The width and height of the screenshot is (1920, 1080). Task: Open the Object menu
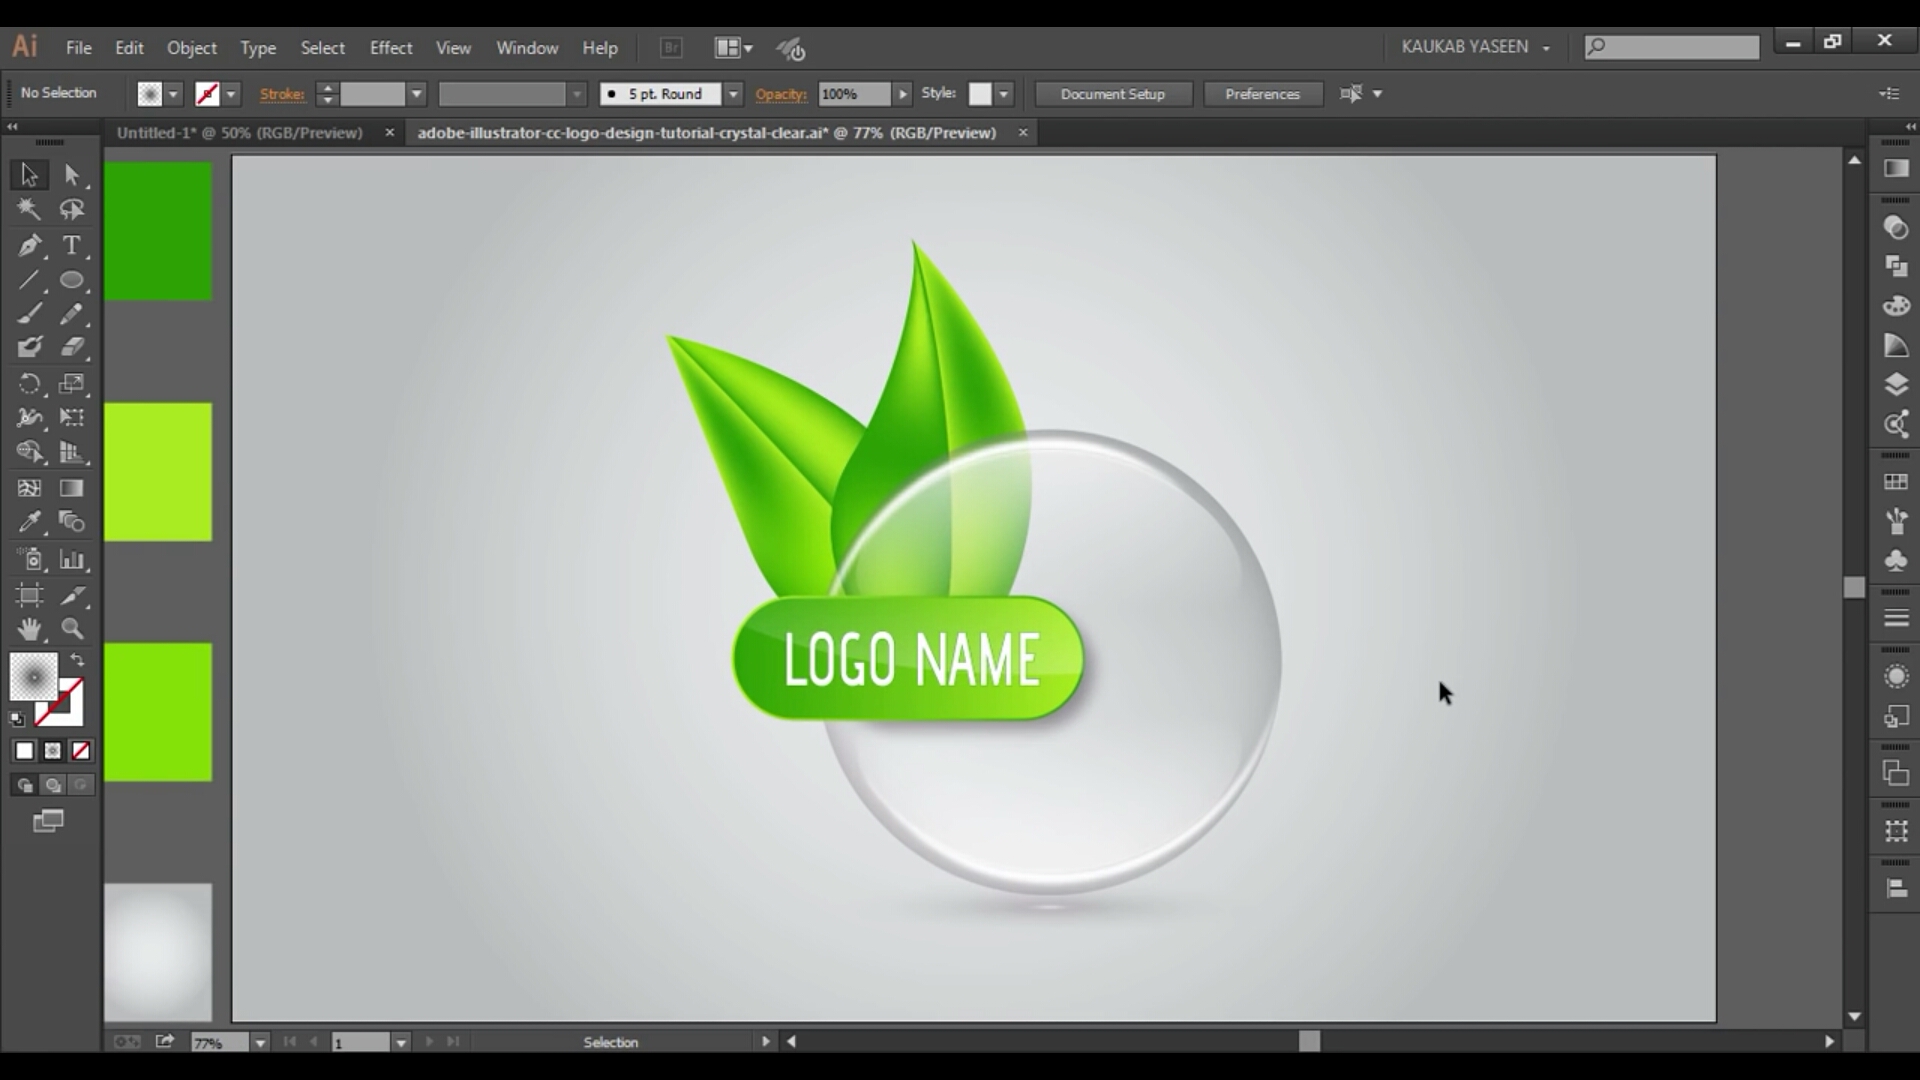point(191,48)
